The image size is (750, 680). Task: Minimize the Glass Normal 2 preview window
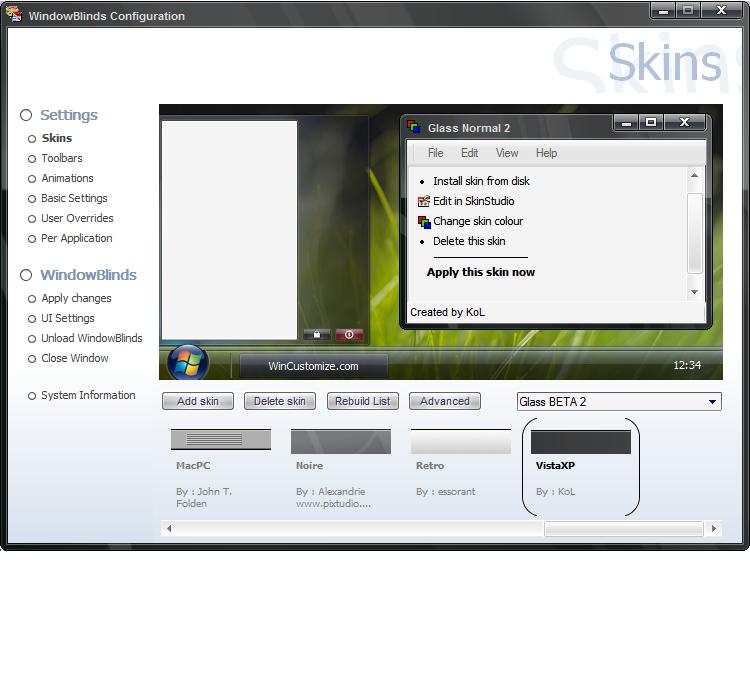(x=626, y=123)
